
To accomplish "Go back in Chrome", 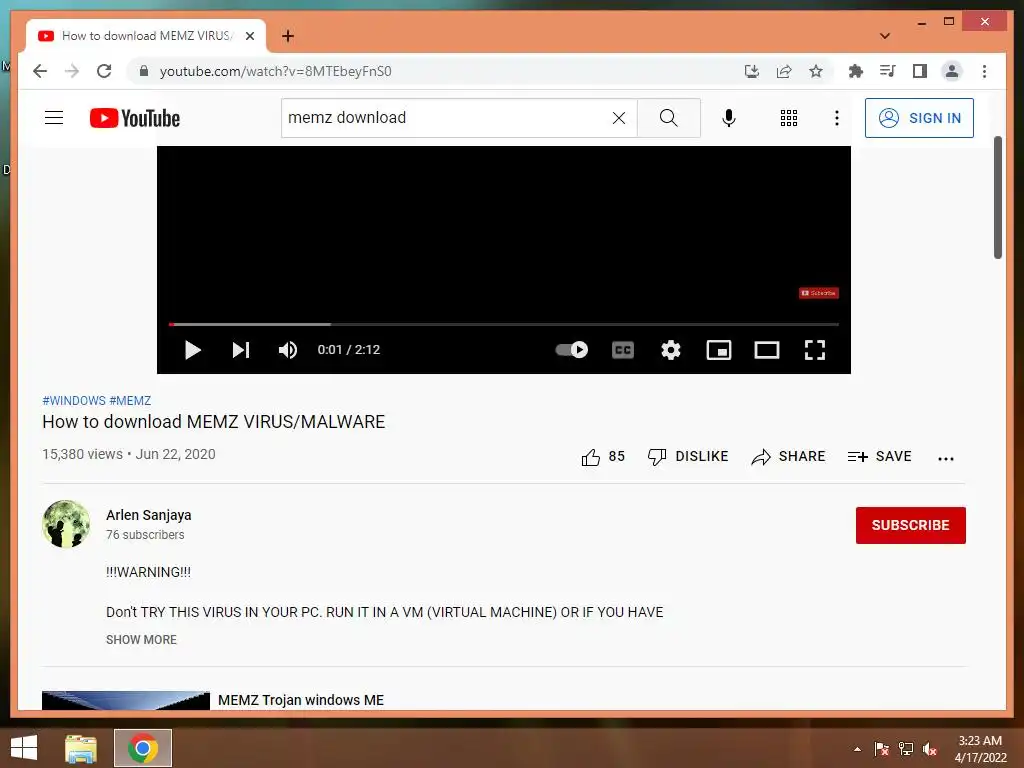I will 40,71.
